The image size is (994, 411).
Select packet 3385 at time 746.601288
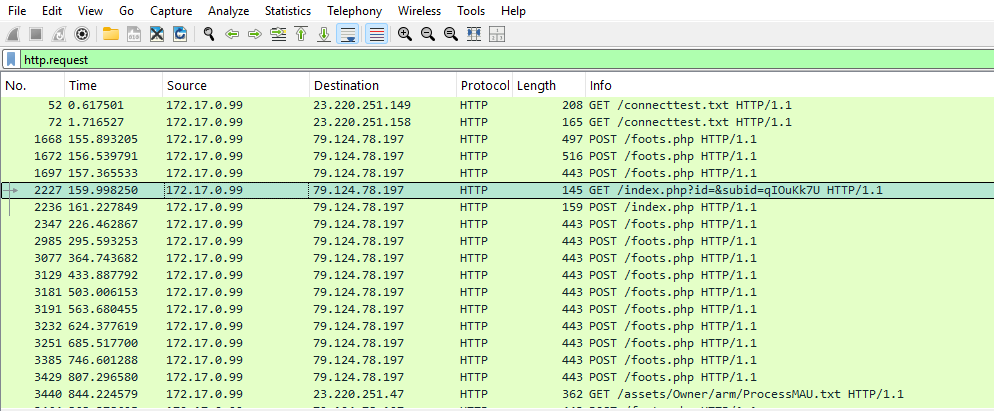click(497, 360)
